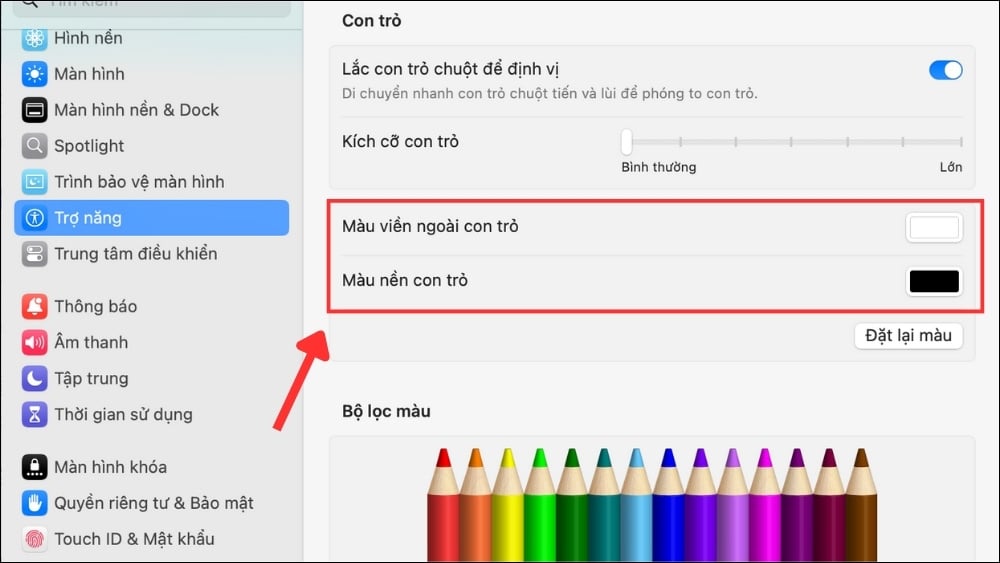1000x563 pixels.
Task: Click the Thông báo bell icon
Action: click(35, 307)
